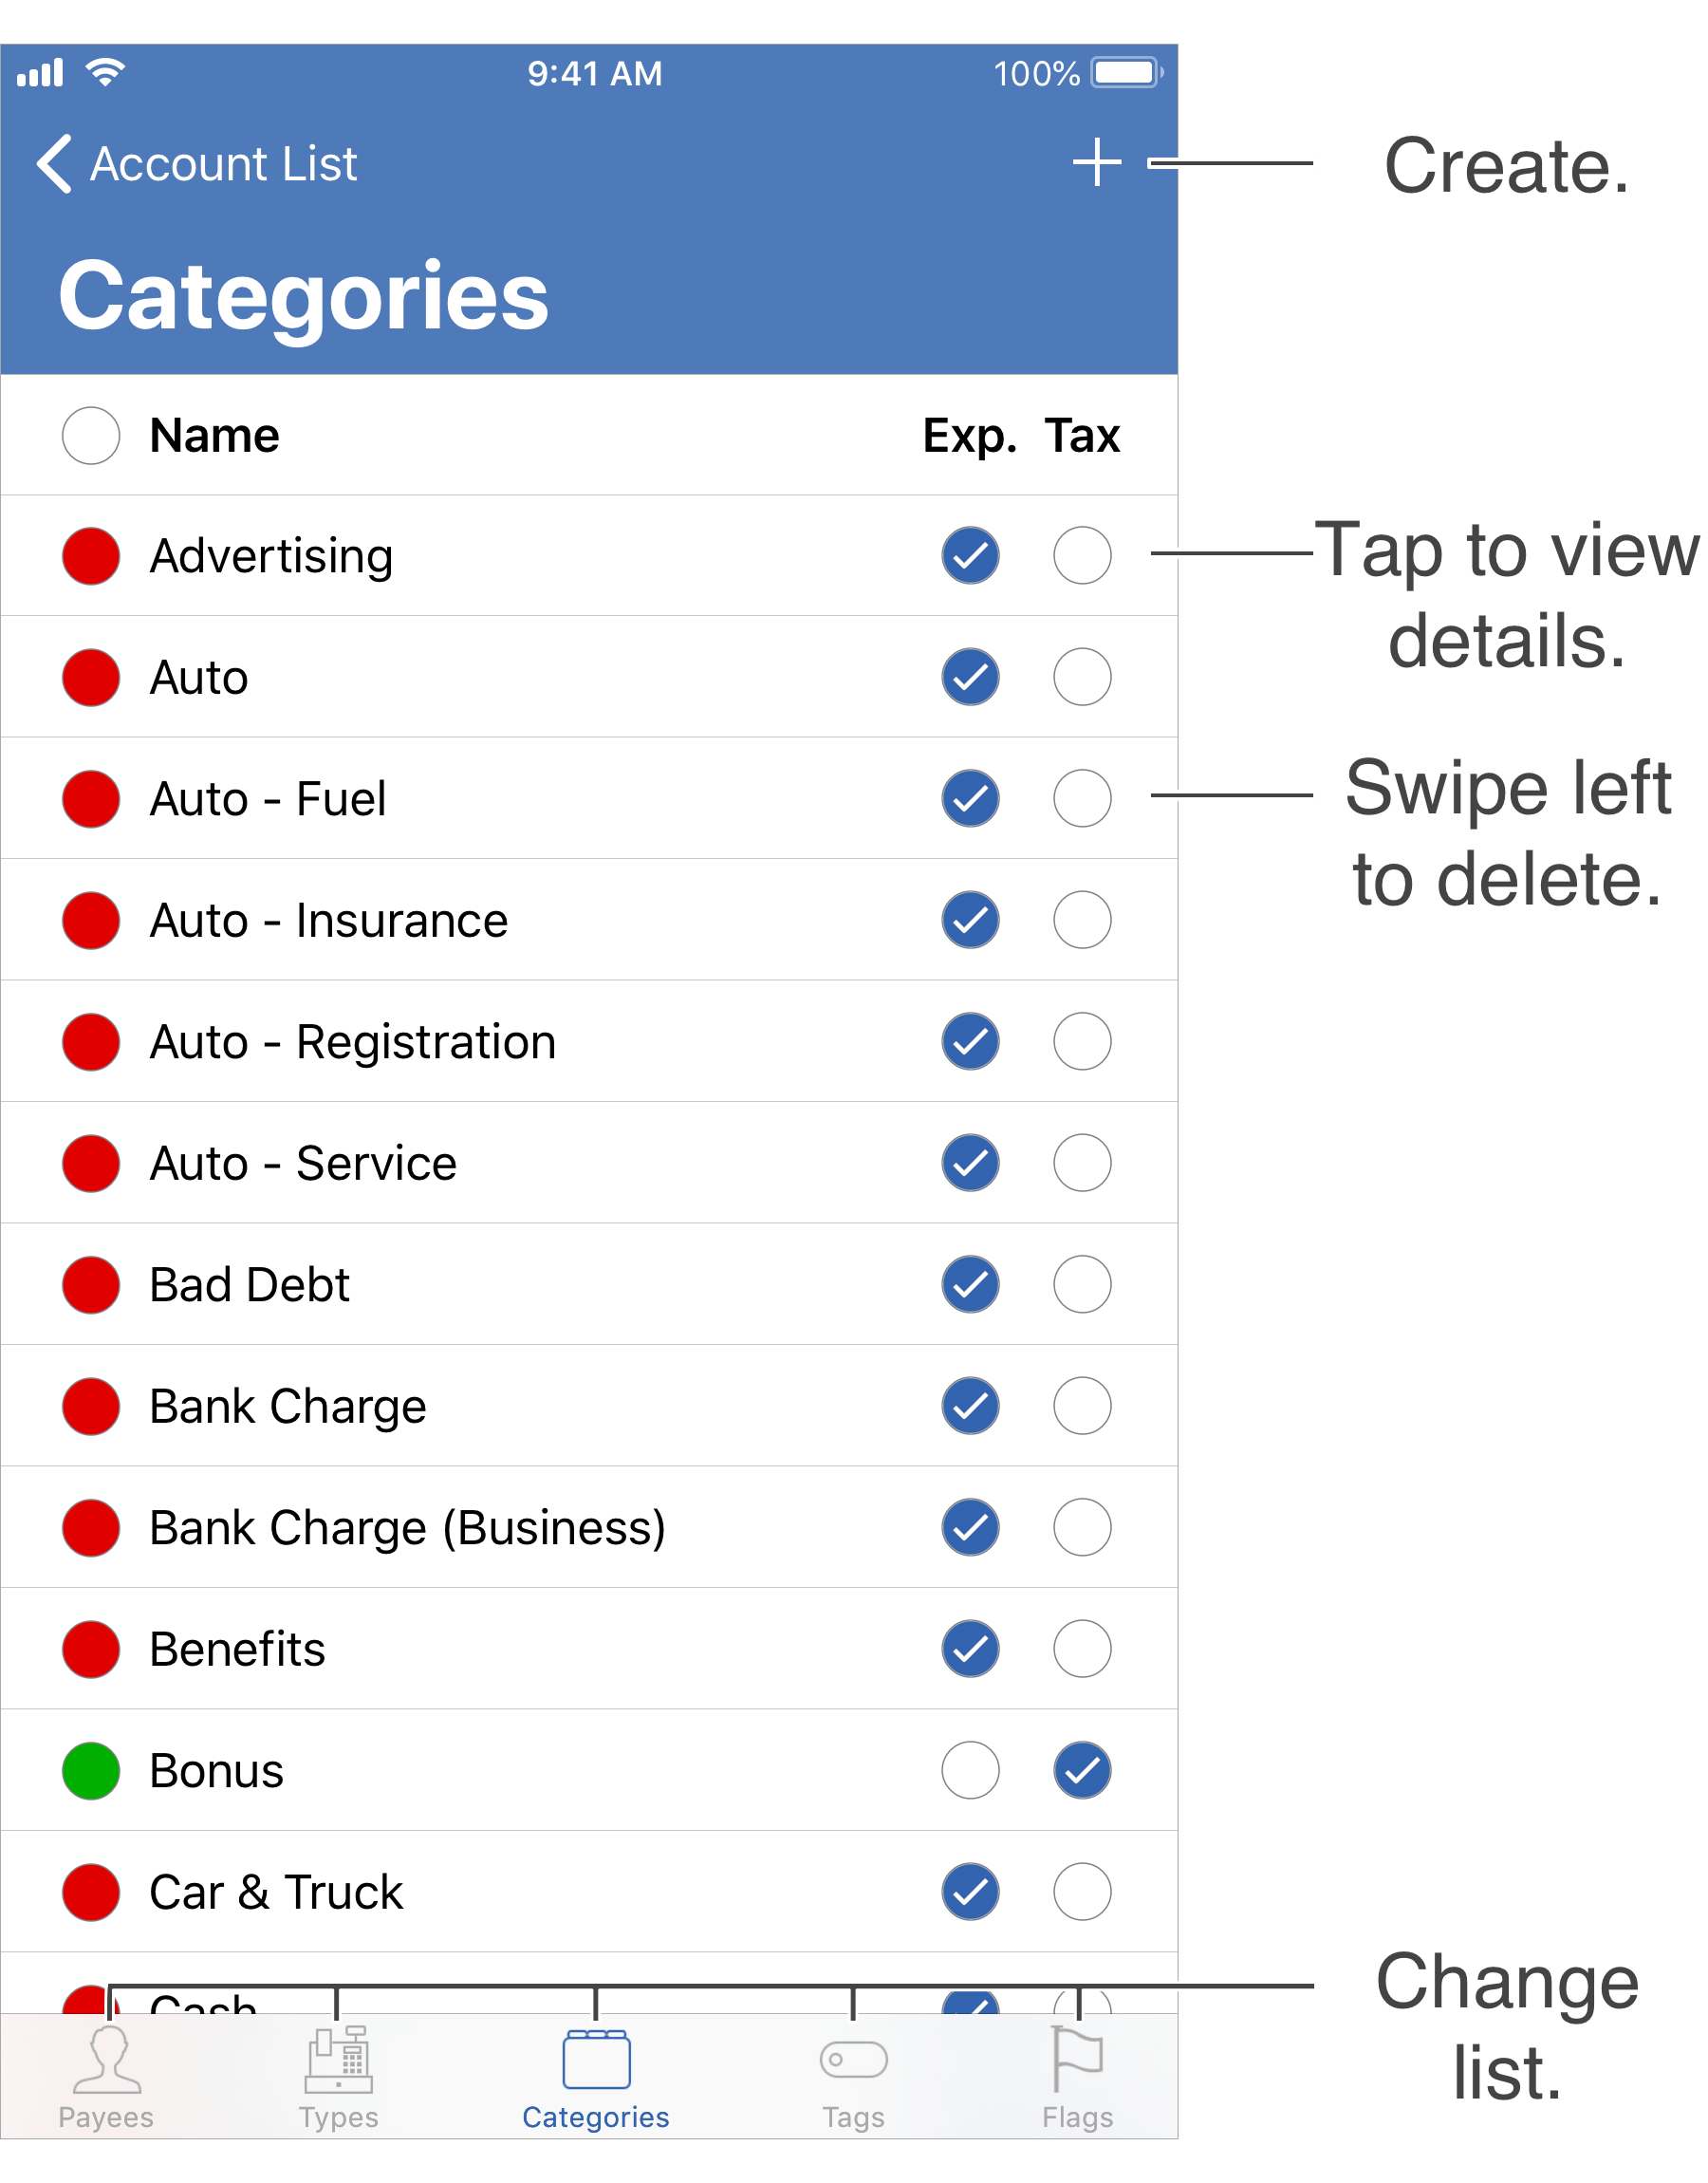Viewport: 1708px width, 2183px height.
Task: Tap the battery indicator icon
Action: point(1126,73)
